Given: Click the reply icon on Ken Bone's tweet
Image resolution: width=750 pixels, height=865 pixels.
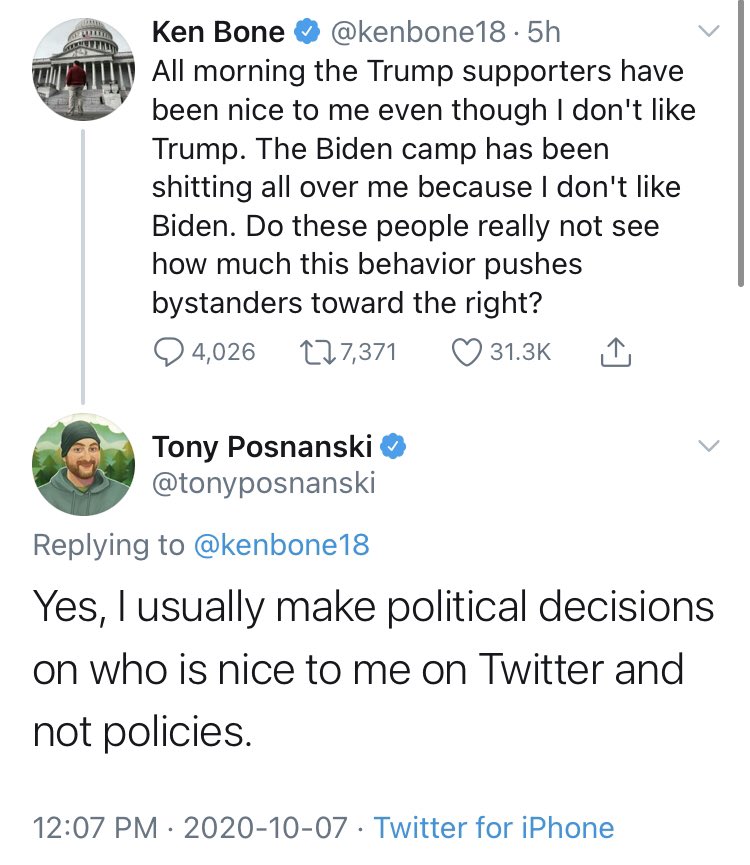Looking at the screenshot, I should point(169,352).
